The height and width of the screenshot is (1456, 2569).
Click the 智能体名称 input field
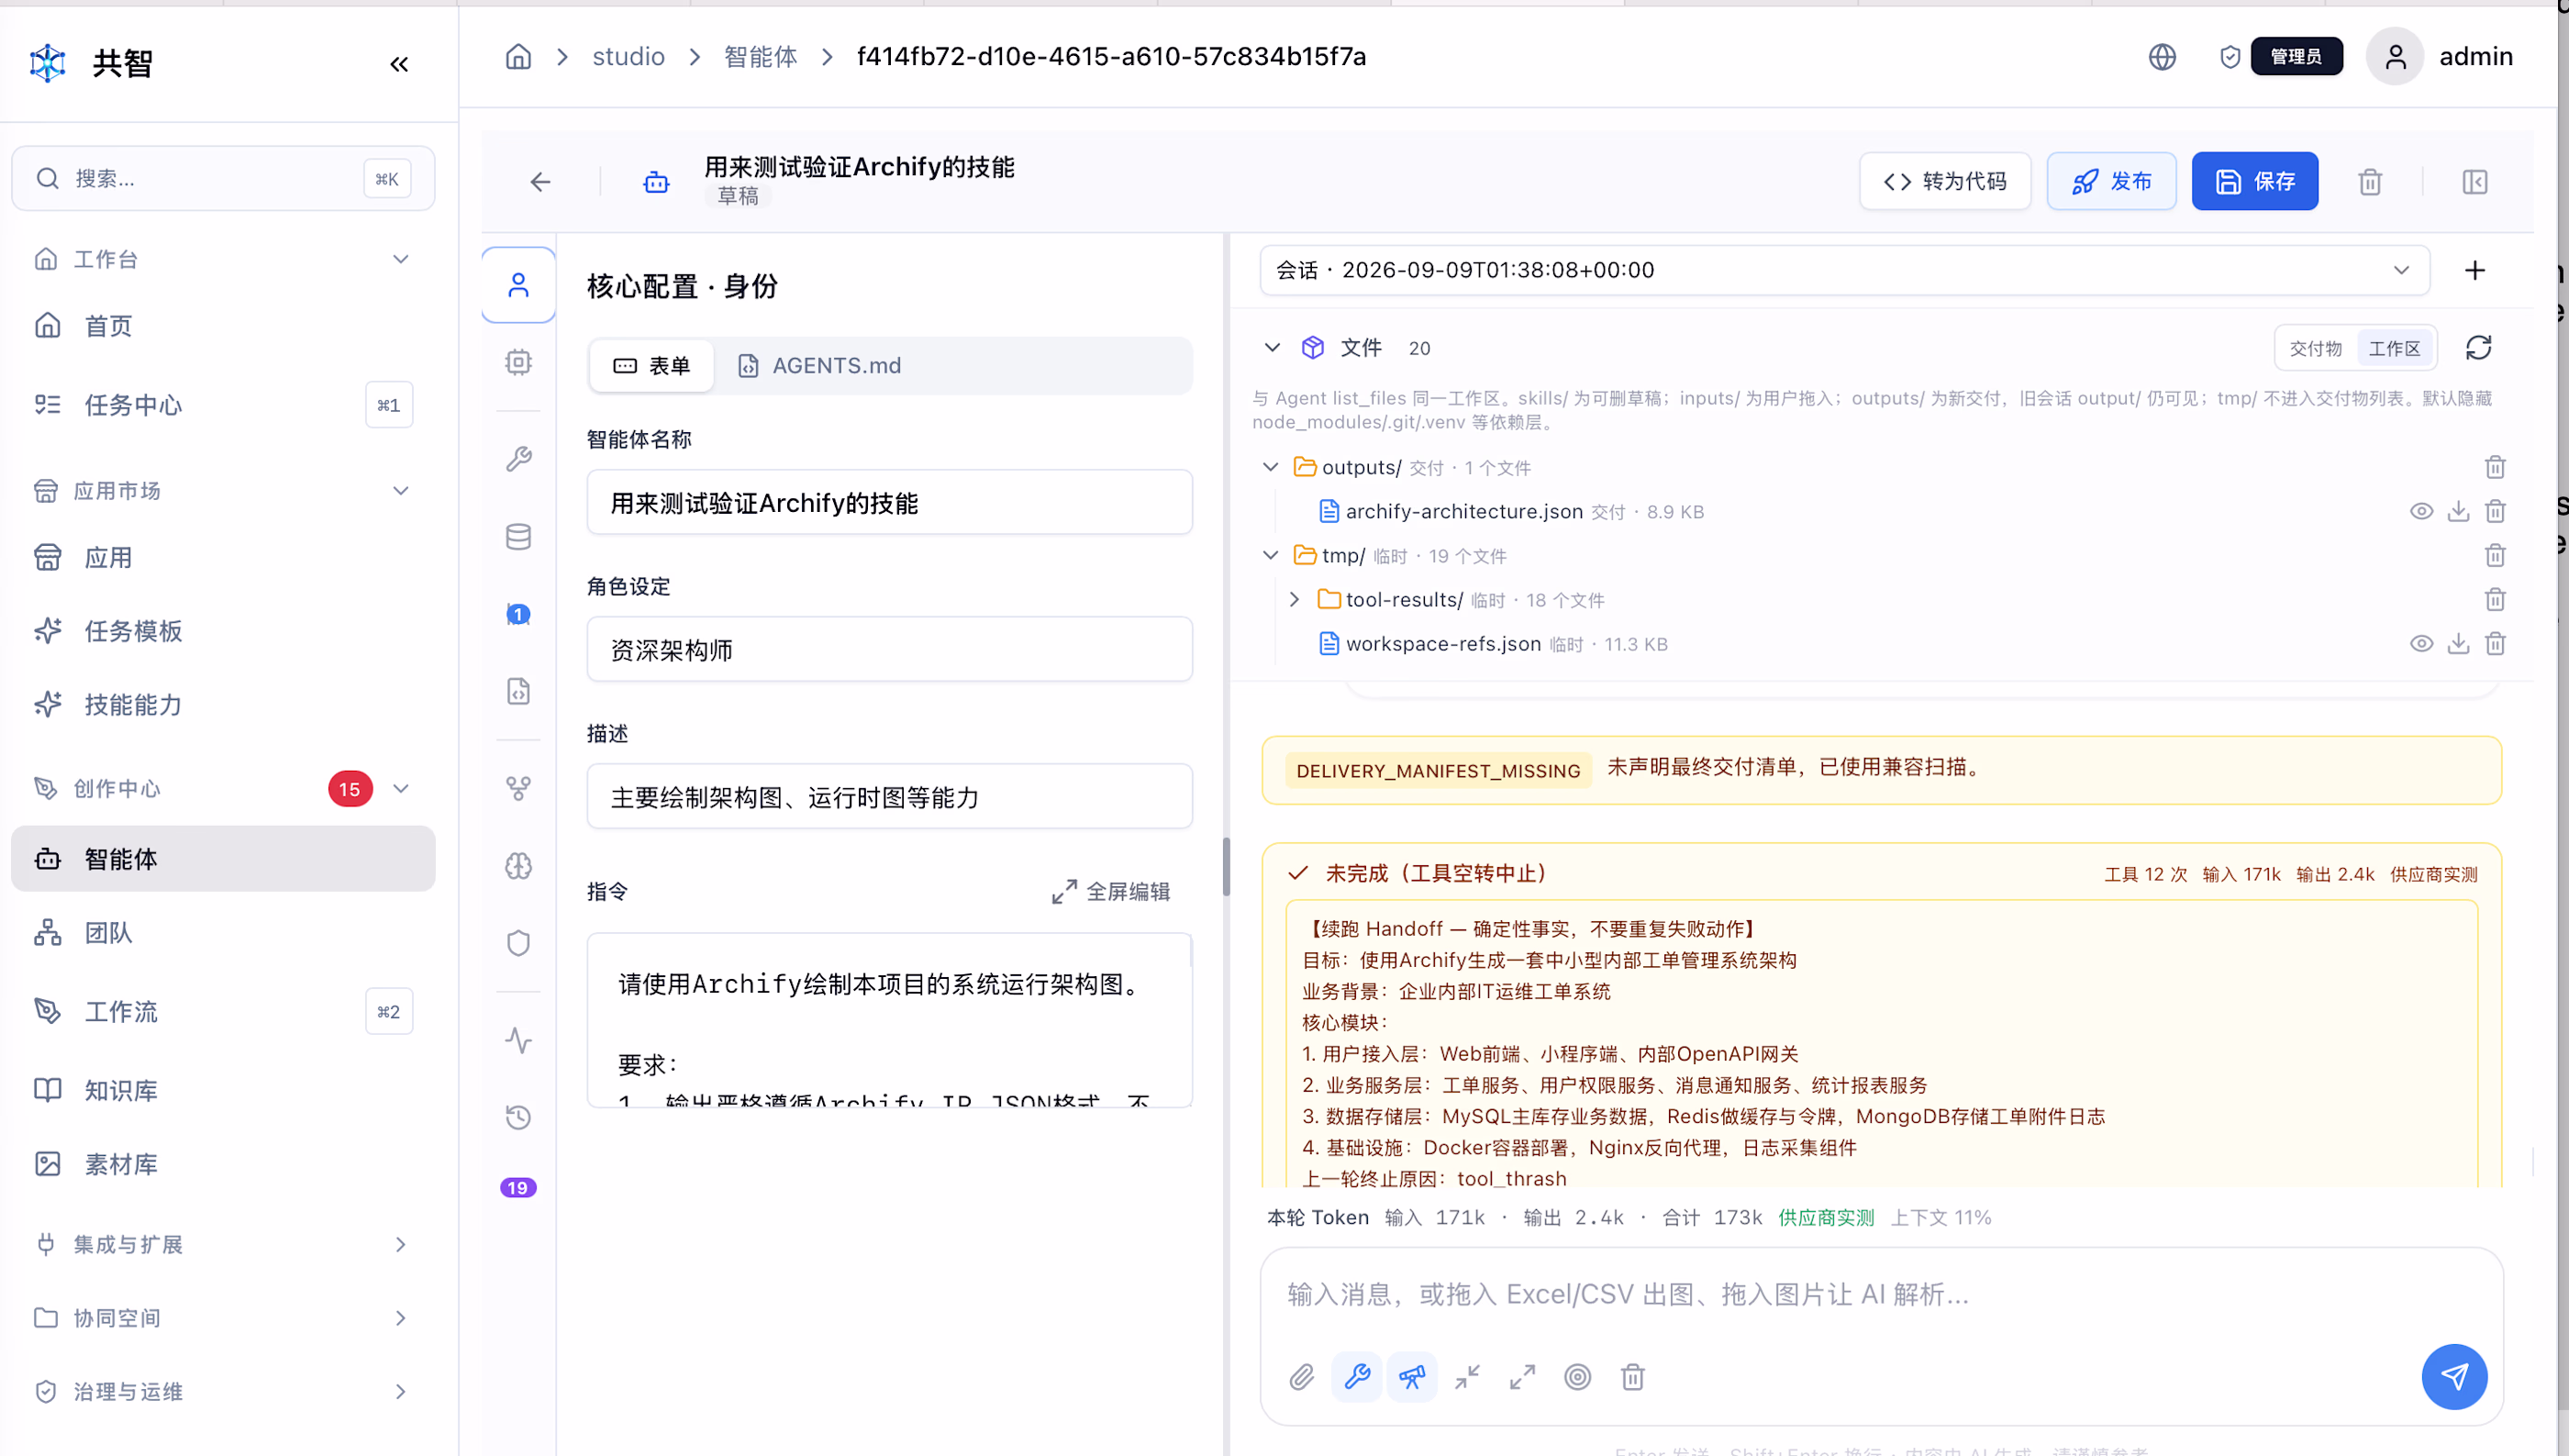point(889,503)
